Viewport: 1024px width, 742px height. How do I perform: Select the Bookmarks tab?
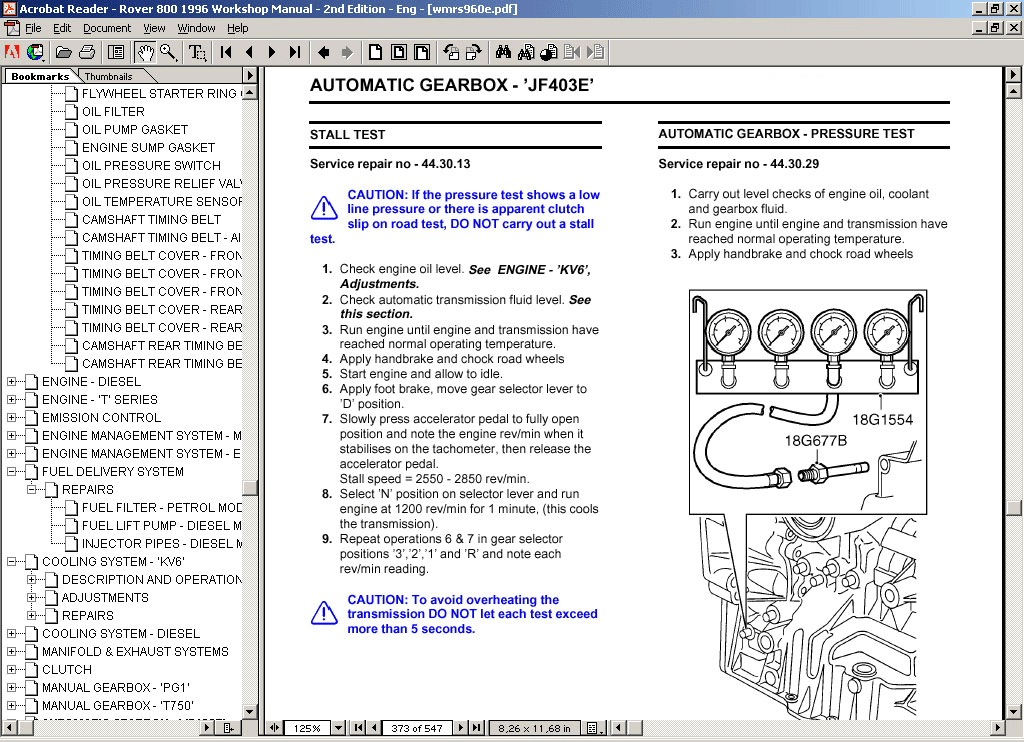tap(40, 76)
